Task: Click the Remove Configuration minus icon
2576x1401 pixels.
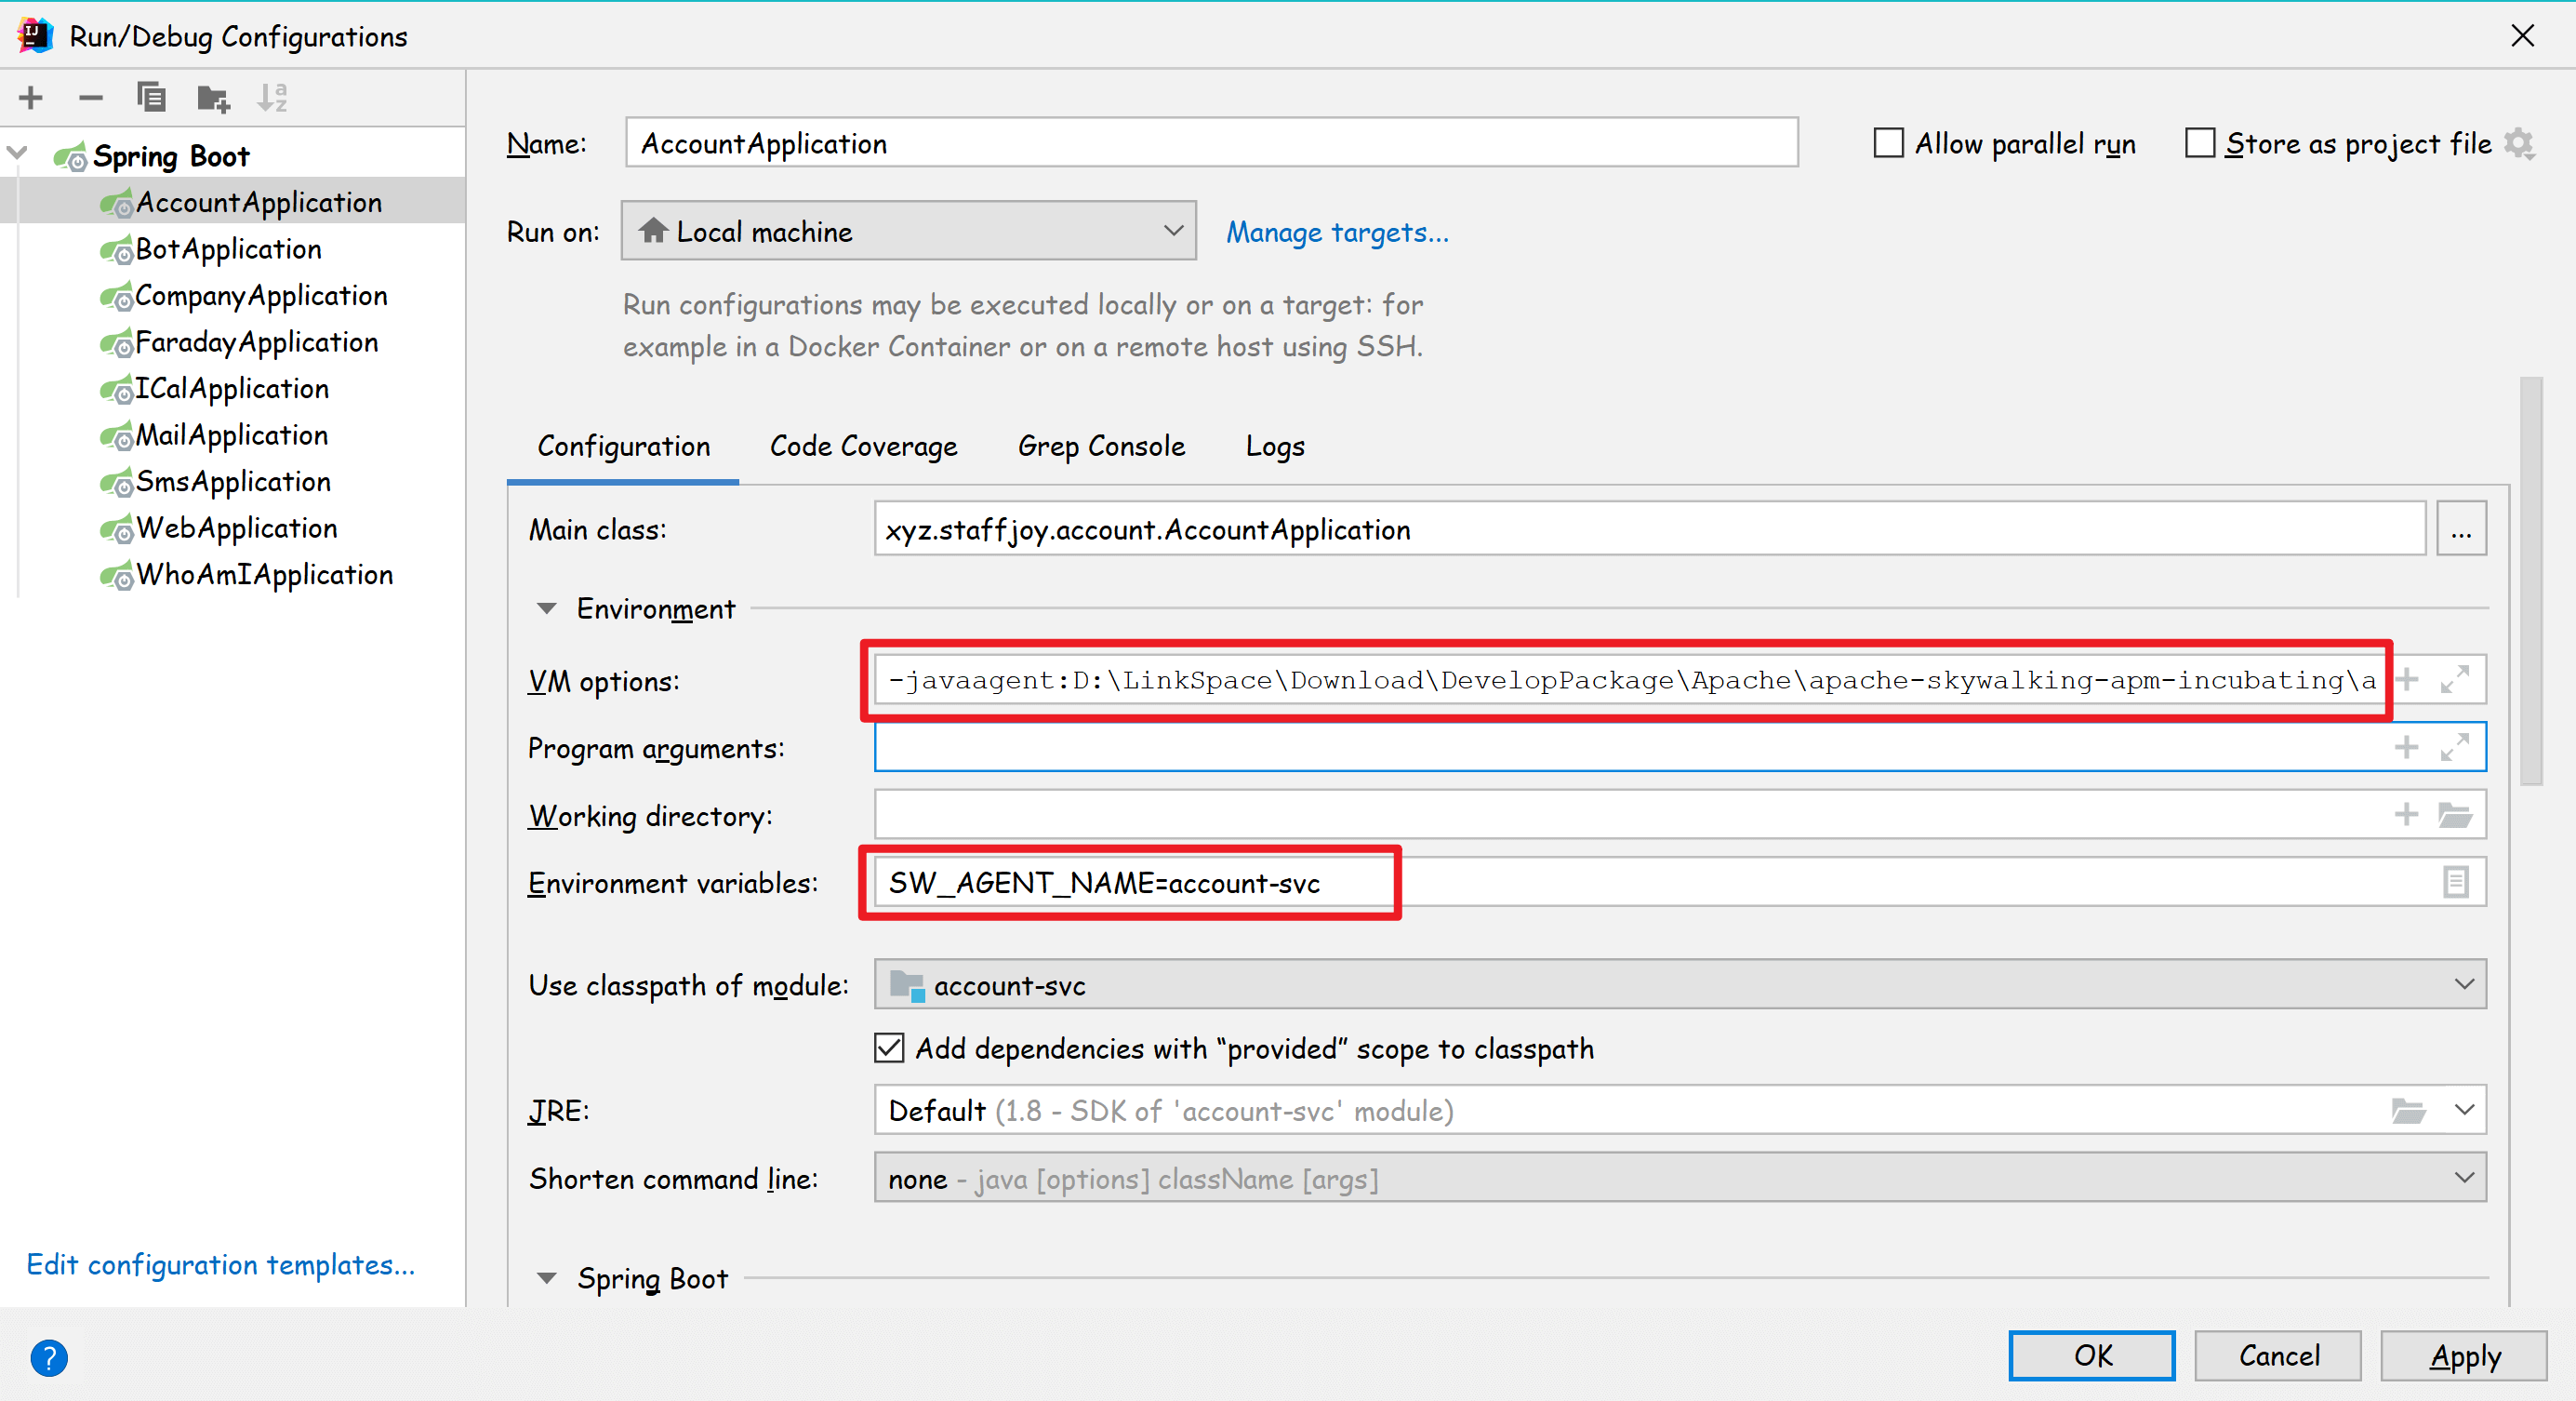Action: (91, 98)
